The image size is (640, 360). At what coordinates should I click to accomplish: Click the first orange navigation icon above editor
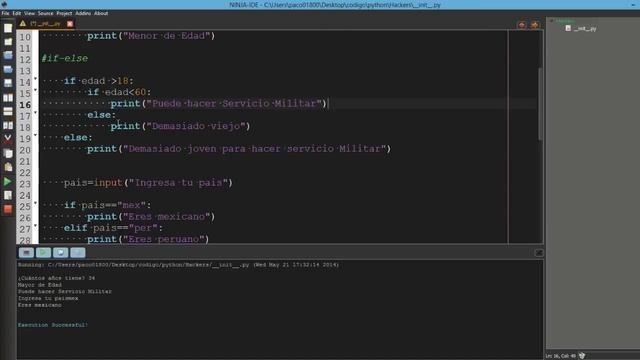click(522, 25)
